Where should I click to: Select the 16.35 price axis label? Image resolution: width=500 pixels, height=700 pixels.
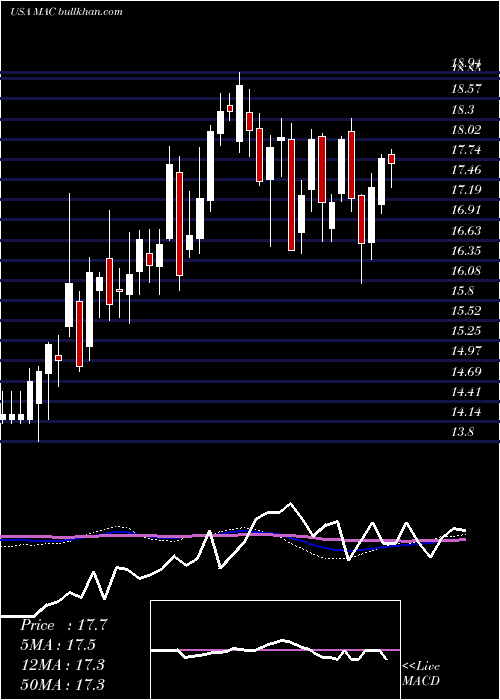point(466,250)
